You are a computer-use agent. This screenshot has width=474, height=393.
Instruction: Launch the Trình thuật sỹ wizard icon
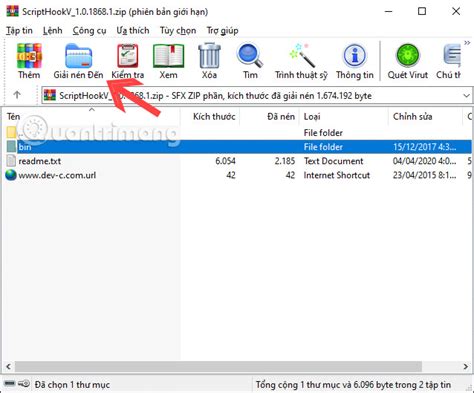coord(301,55)
